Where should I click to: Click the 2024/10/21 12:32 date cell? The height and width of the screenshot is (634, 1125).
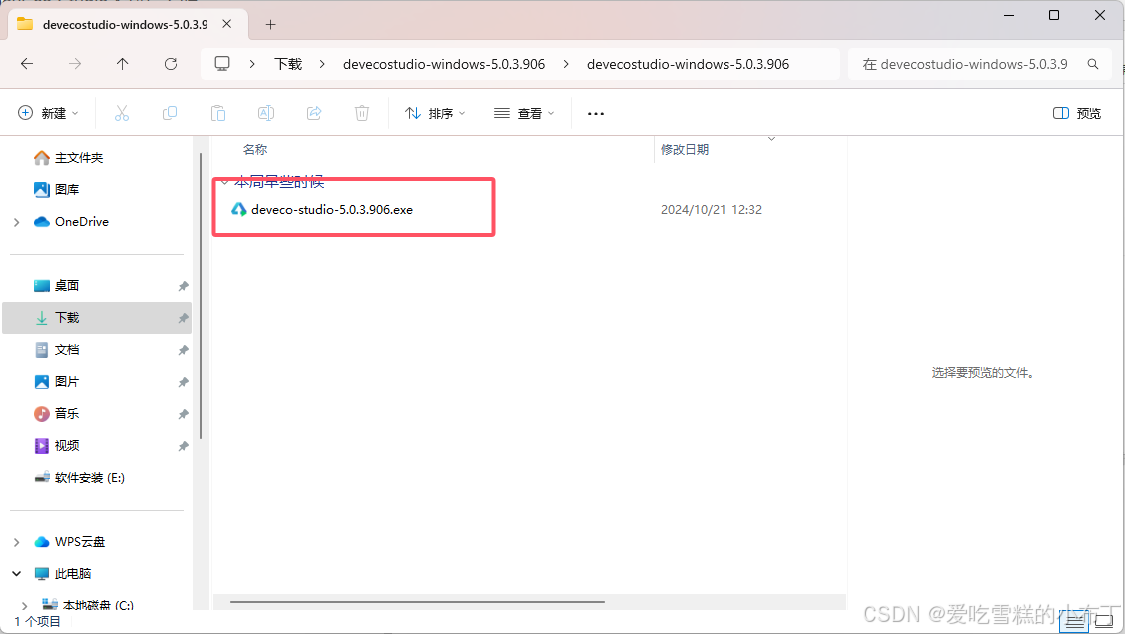click(x=711, y=209)
